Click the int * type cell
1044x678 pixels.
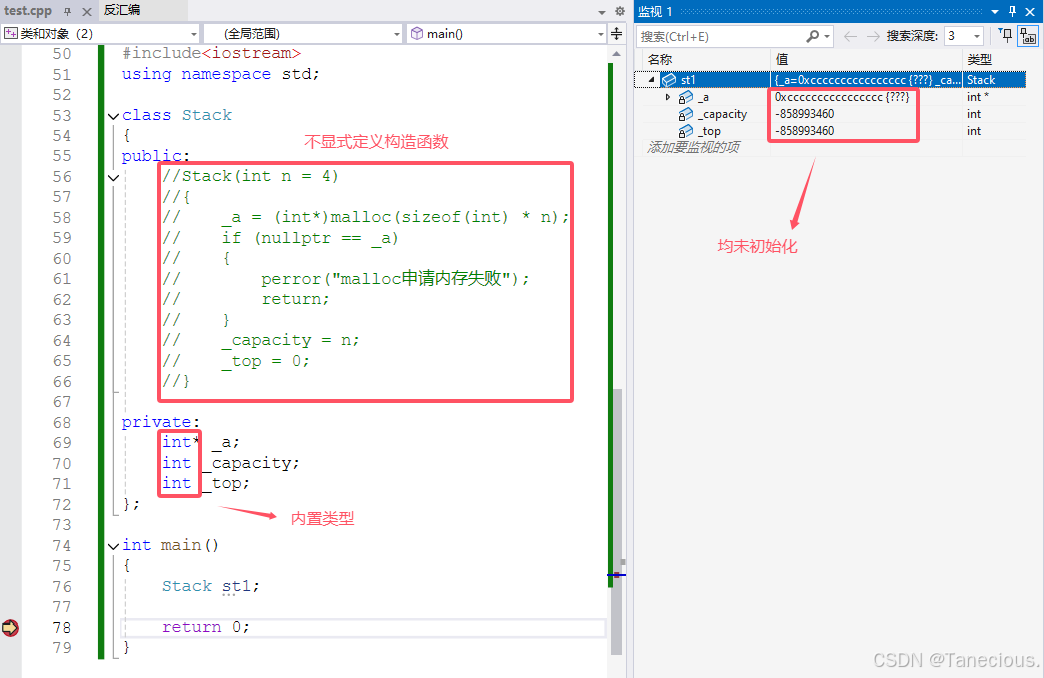[977, 97]
